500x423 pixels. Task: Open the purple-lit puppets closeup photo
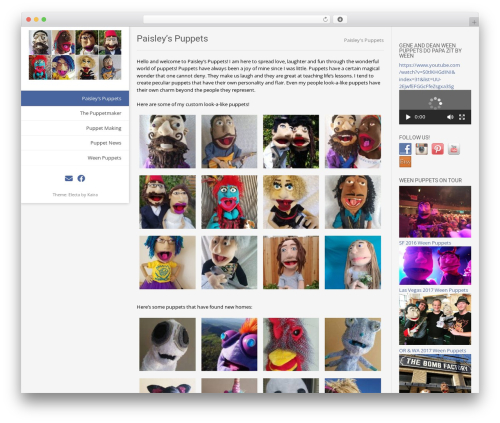[435, 266]
